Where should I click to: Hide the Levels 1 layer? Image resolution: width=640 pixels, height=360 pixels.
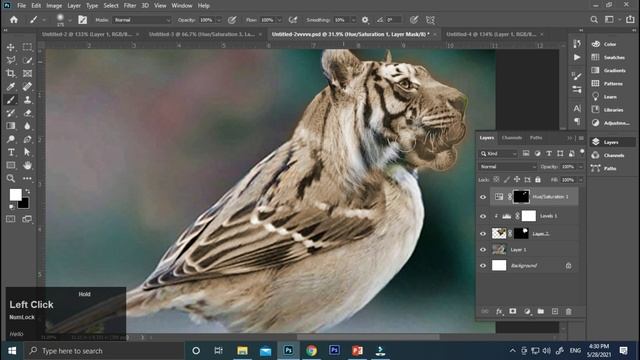(483, 216)
